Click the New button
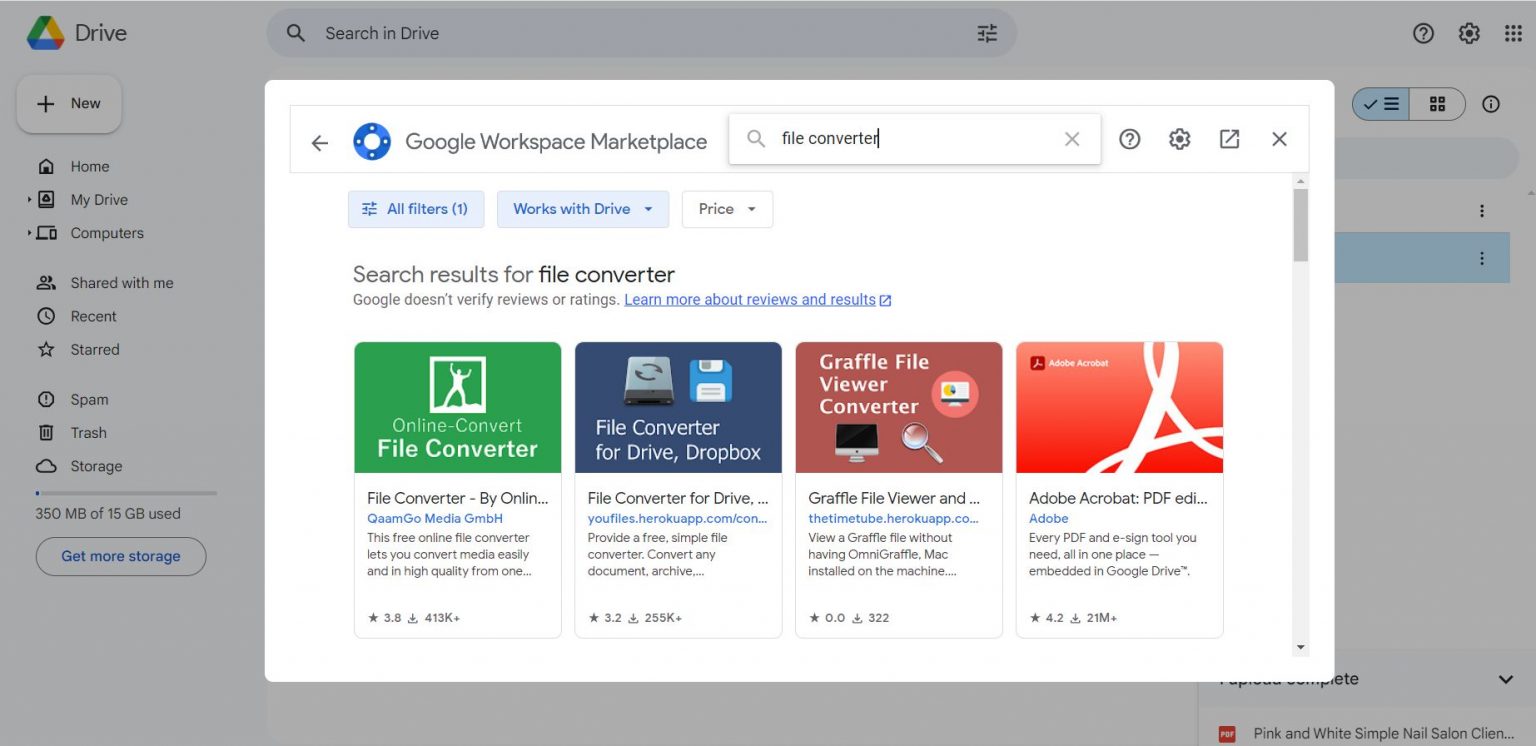1536x746 pixels. click(69, 104)
